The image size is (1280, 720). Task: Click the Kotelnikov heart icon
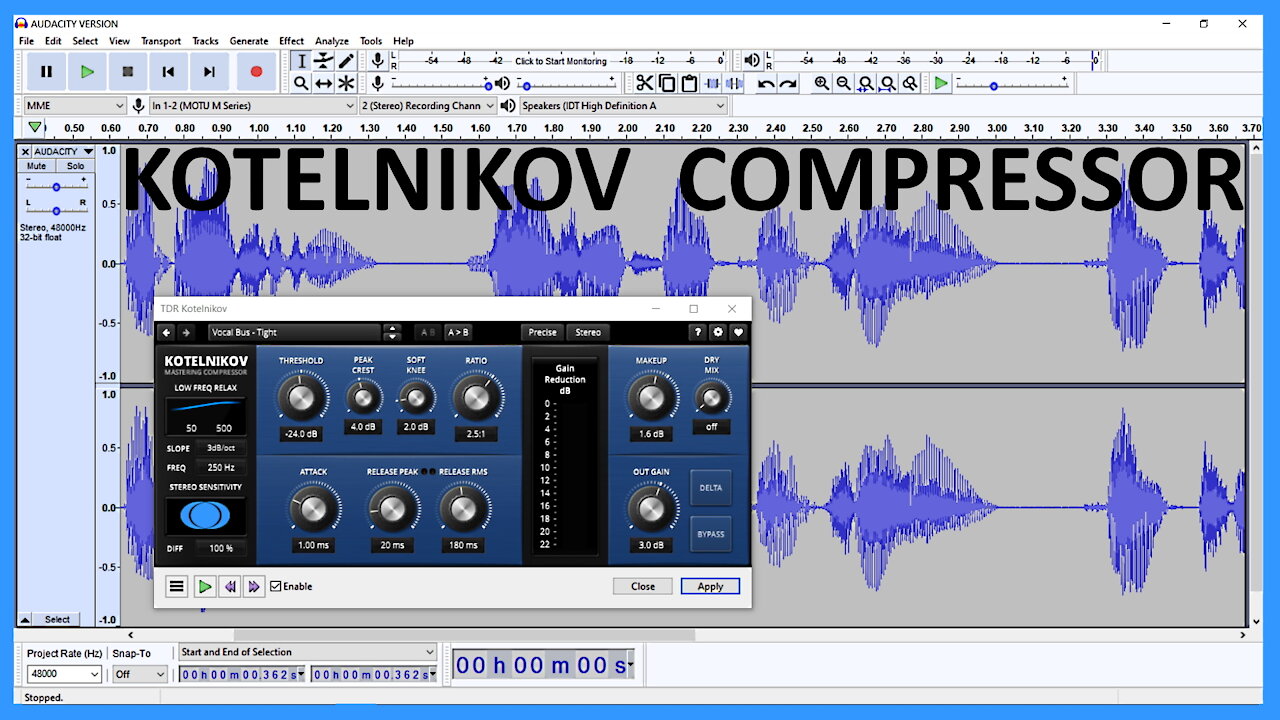point(738,332)
